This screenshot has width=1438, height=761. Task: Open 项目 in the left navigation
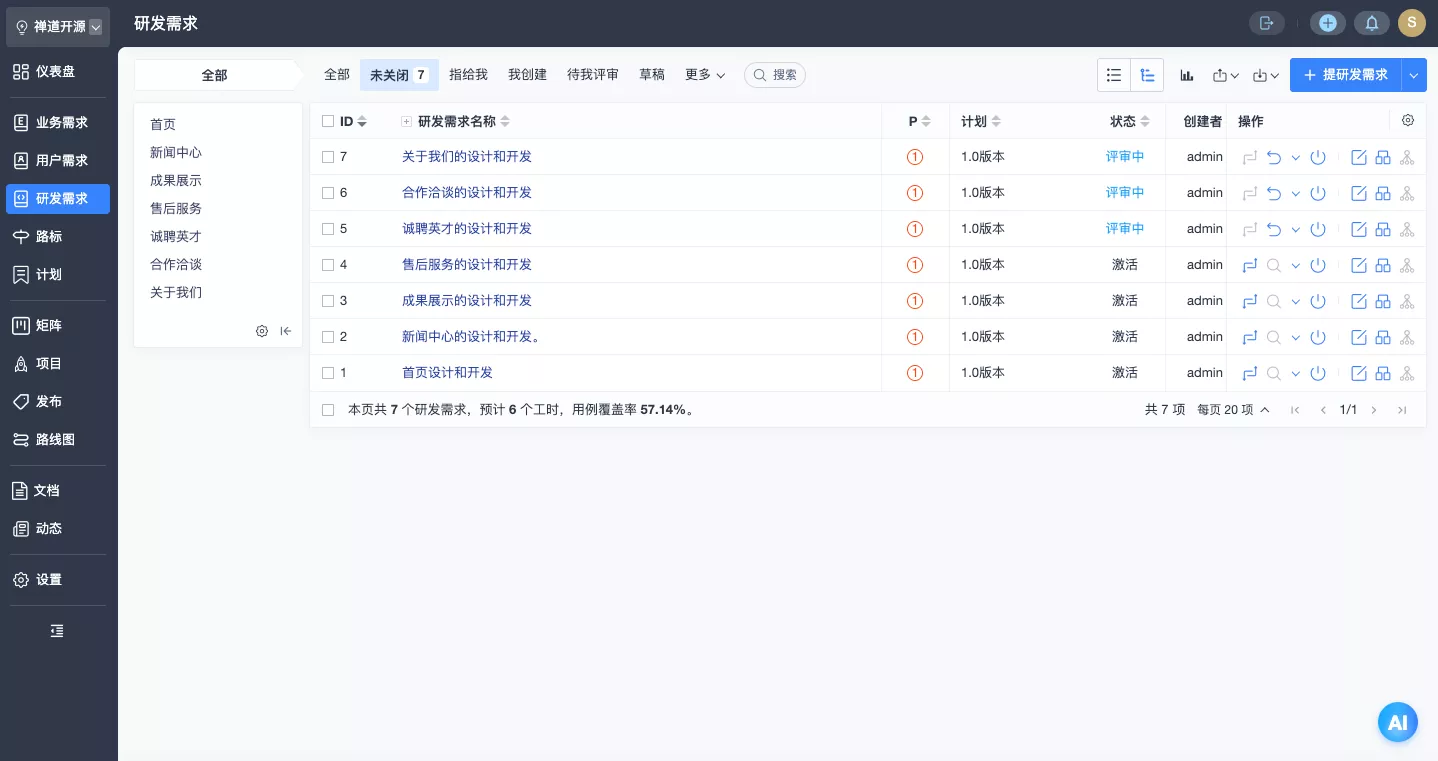click(x=48, y=364)
